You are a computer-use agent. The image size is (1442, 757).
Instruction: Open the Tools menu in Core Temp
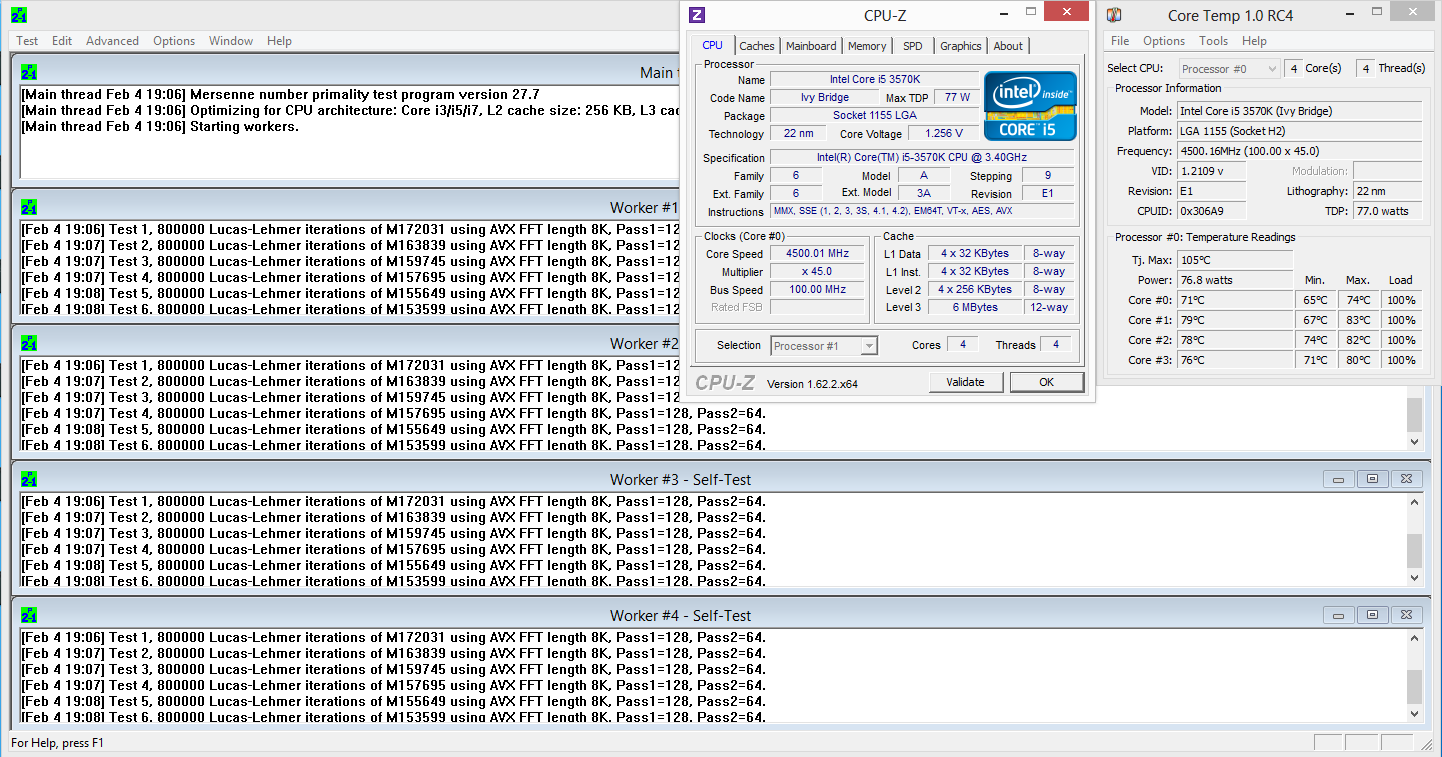click(x=1213, y=41)
